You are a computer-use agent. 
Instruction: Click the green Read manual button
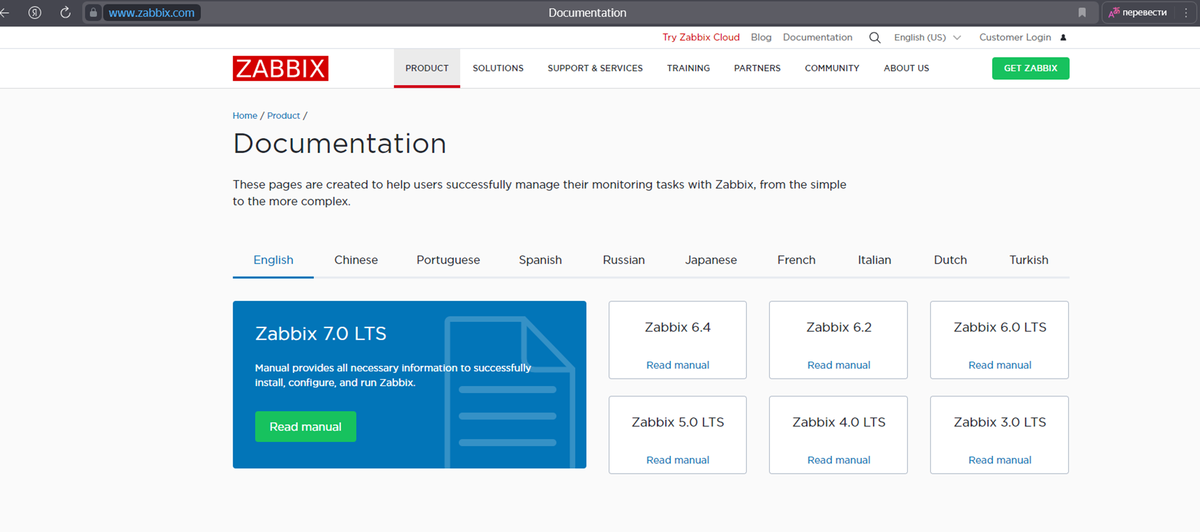(x=305, y=427)
